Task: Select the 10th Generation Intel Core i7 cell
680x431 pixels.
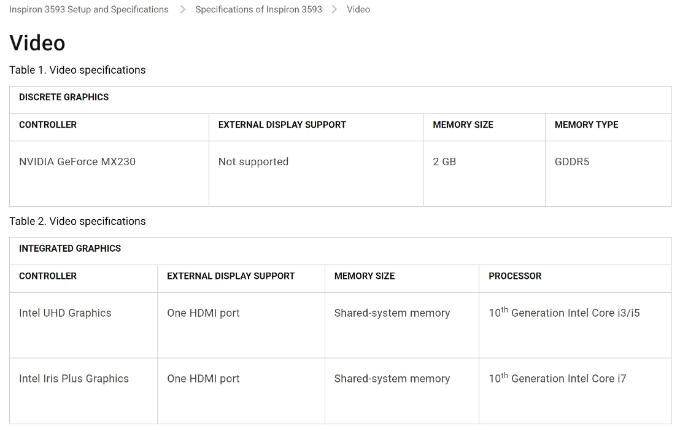Action: click(x=557, y=378)
